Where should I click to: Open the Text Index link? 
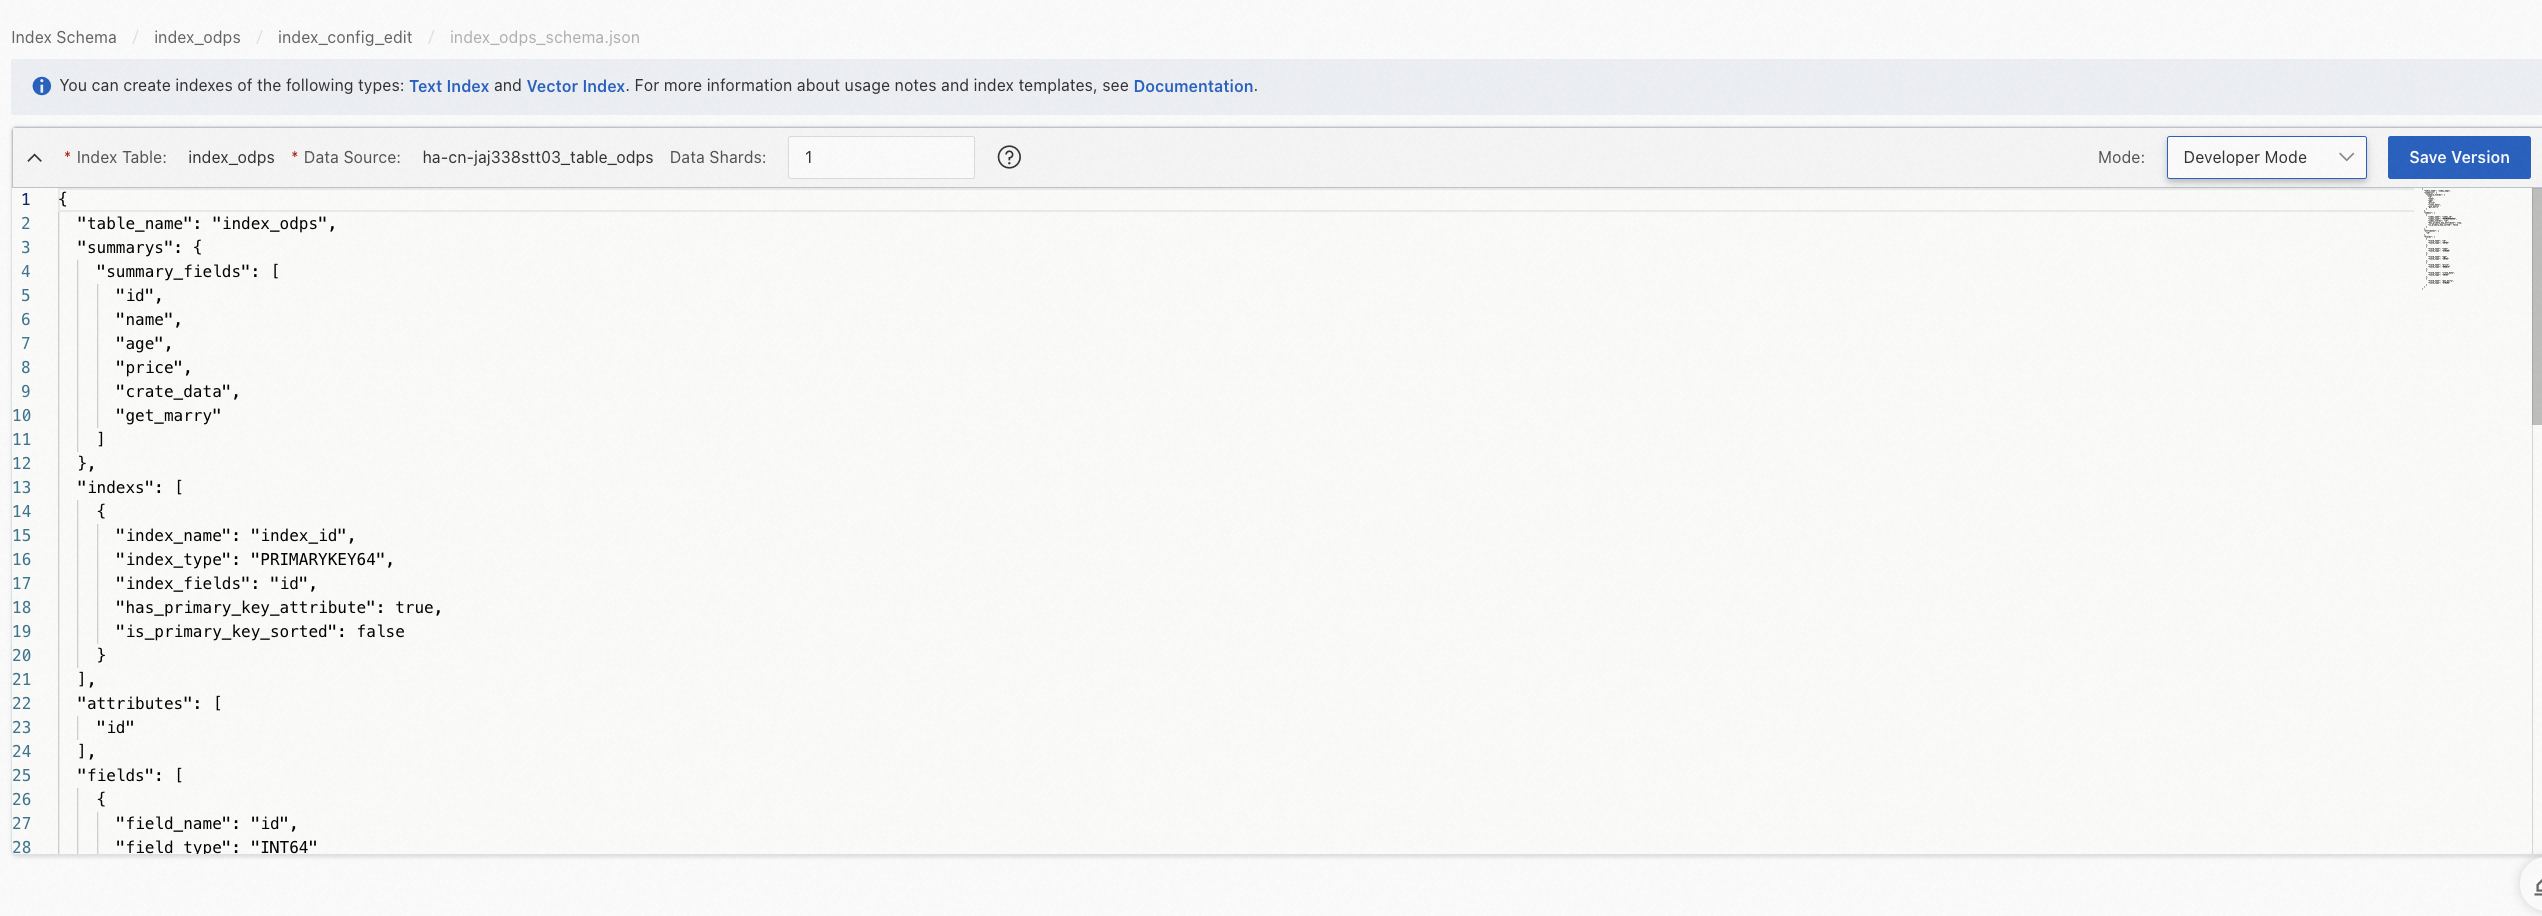pyautogui.click(x=449, y=86)
